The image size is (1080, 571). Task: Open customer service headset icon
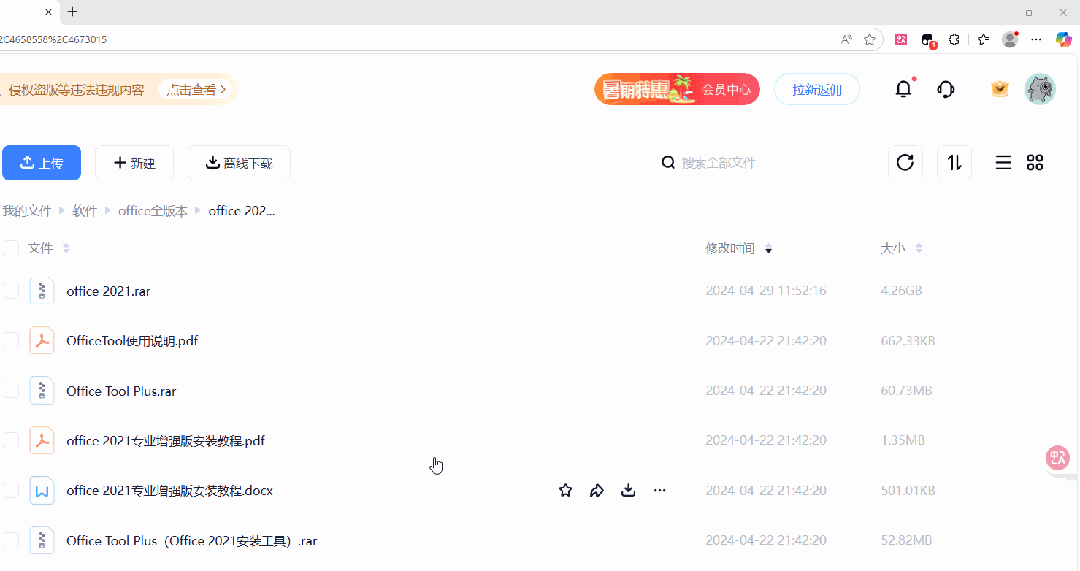click(x=946, y=90)
